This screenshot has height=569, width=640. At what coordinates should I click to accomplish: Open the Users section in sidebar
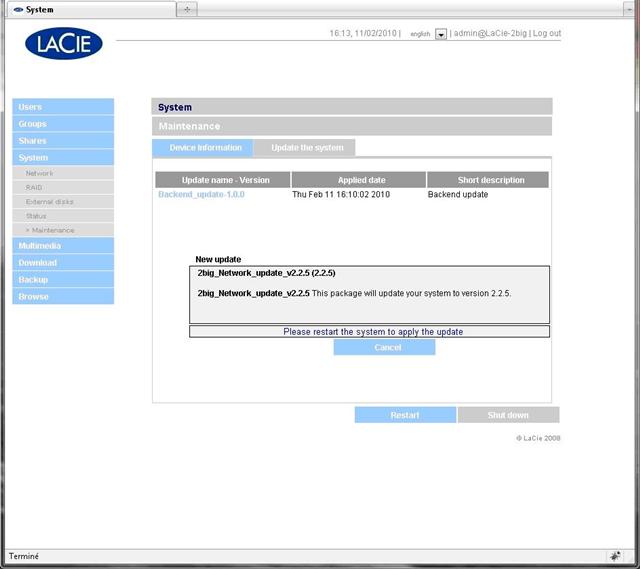point(31,107)
